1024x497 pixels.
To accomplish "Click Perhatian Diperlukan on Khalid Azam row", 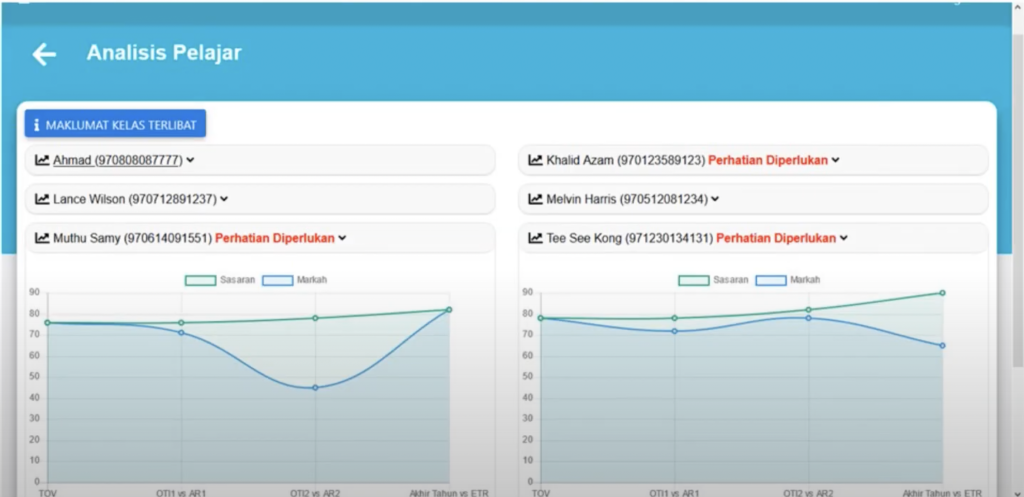I will tap(768, 160).
